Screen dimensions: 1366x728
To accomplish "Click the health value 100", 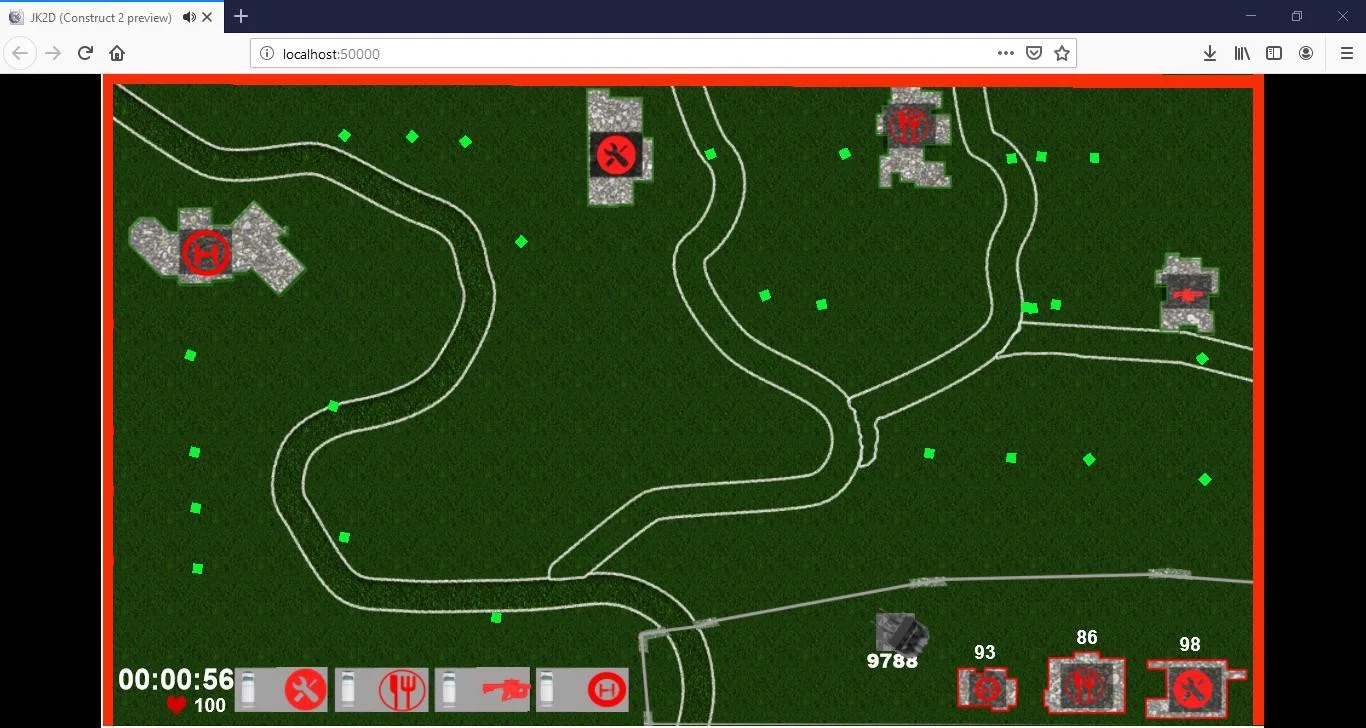I will coord(210,705).
